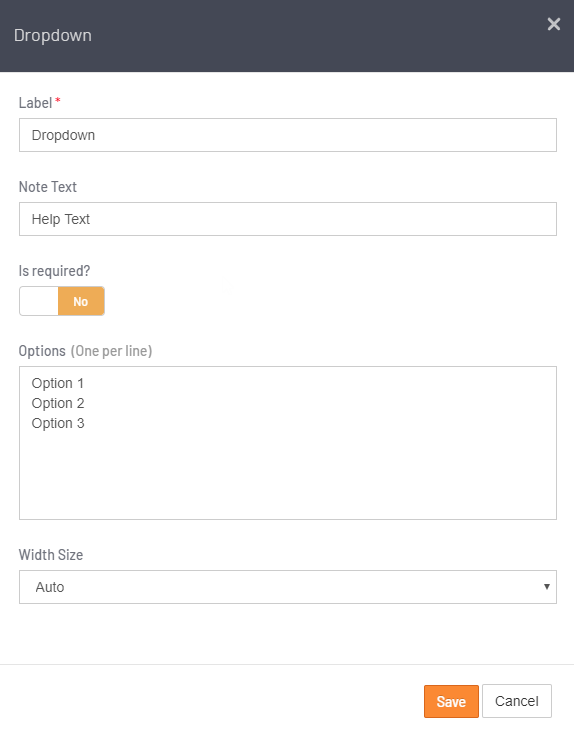This screenshot has height=734, width=574.
Task: Cancel editing the dropdown field
Action: tap(516, 701)
